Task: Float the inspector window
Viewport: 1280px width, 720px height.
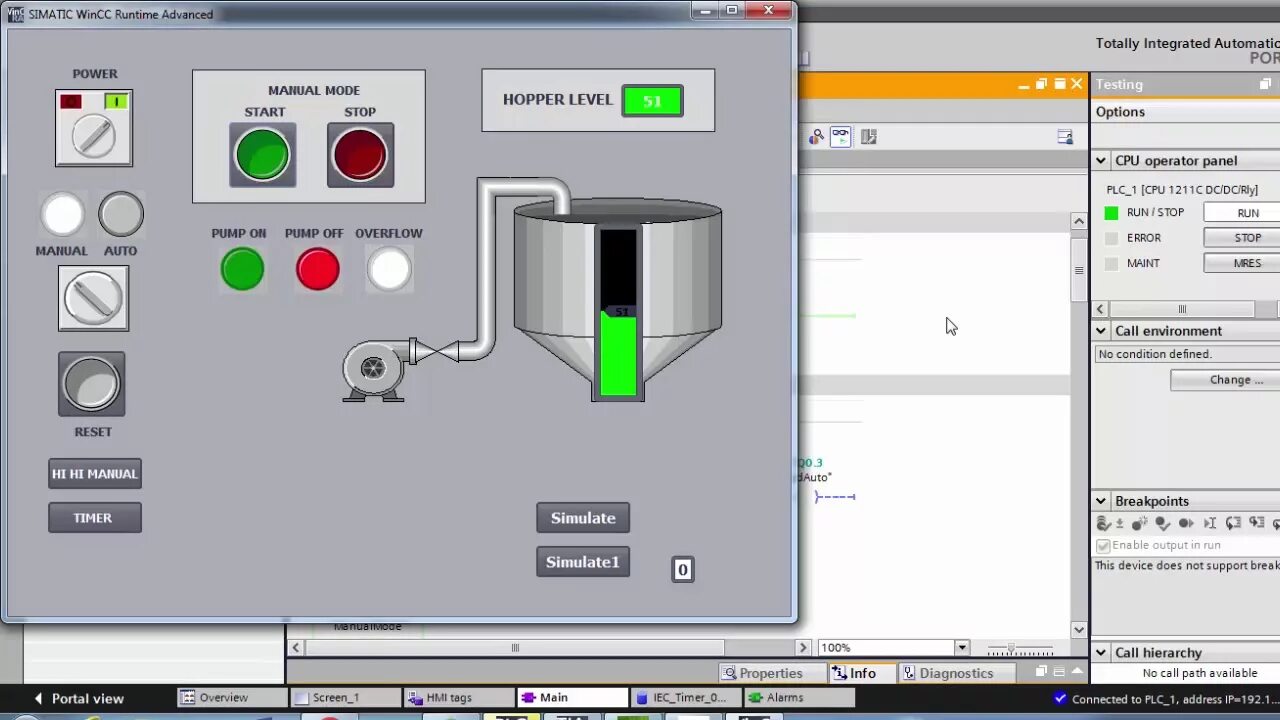Action: [1041, 672]
